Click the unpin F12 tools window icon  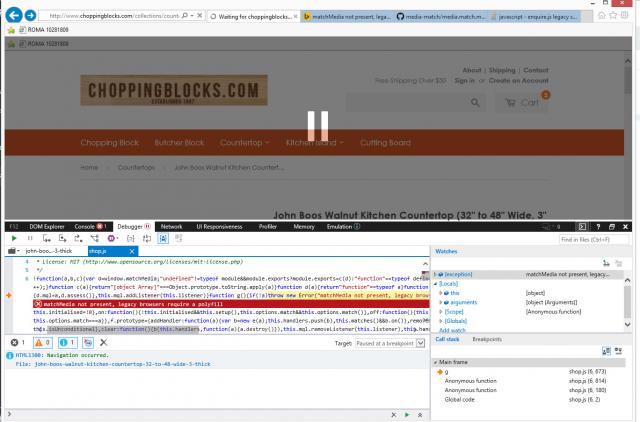[611, 227]
